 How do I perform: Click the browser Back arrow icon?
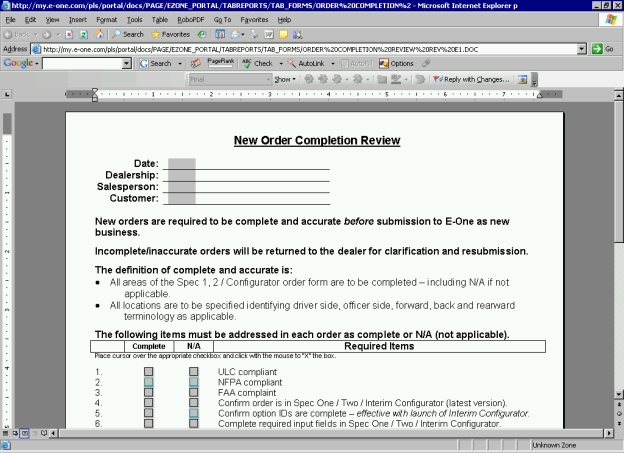8,35
